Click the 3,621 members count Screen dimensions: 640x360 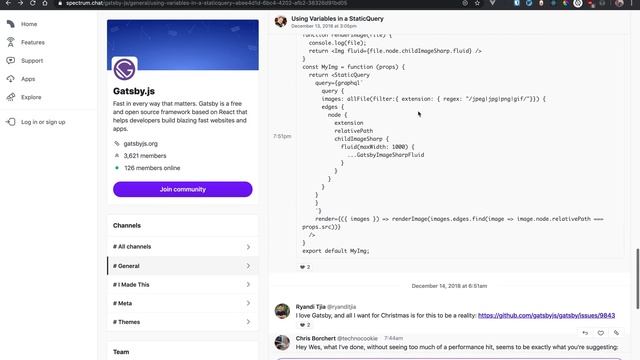pyautogui.click(x=145, y=156)
